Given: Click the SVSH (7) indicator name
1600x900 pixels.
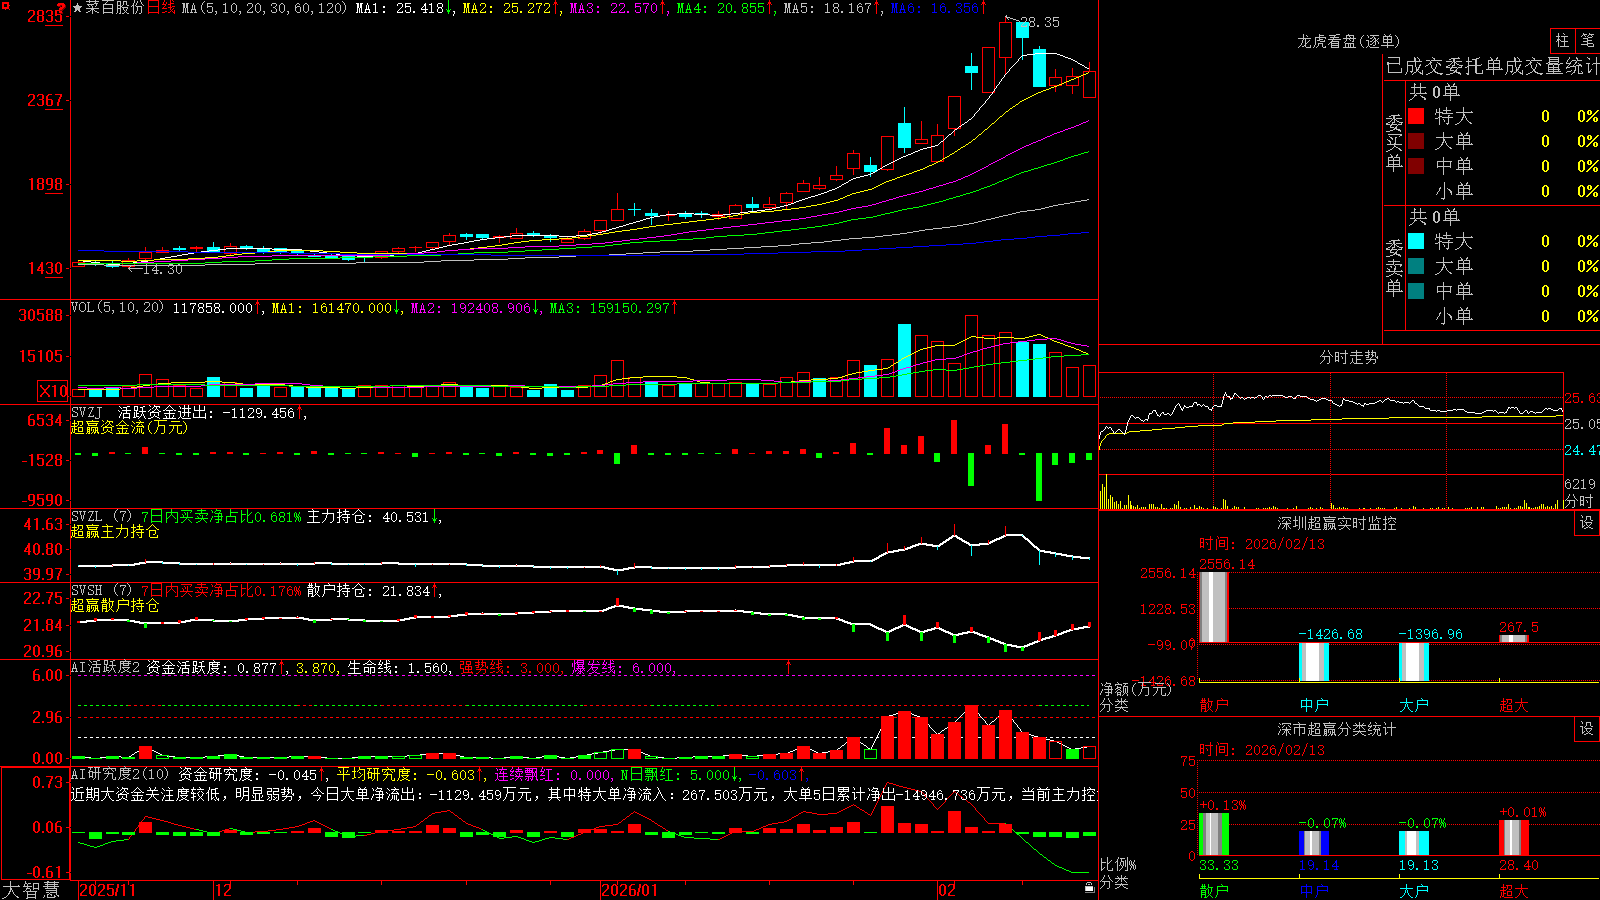Looking at the screenshot, I should pos(101,590).
